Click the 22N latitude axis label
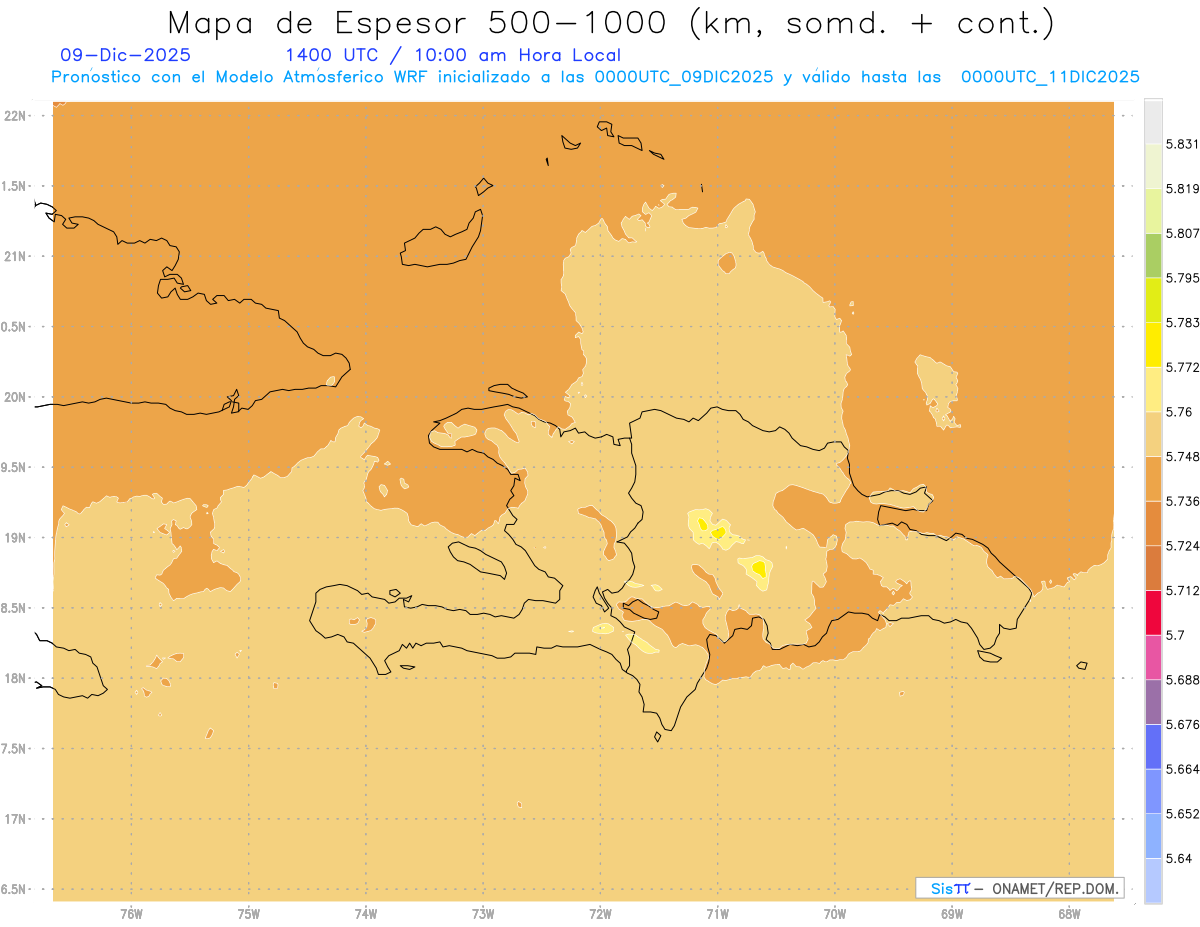 click(15, 116)
